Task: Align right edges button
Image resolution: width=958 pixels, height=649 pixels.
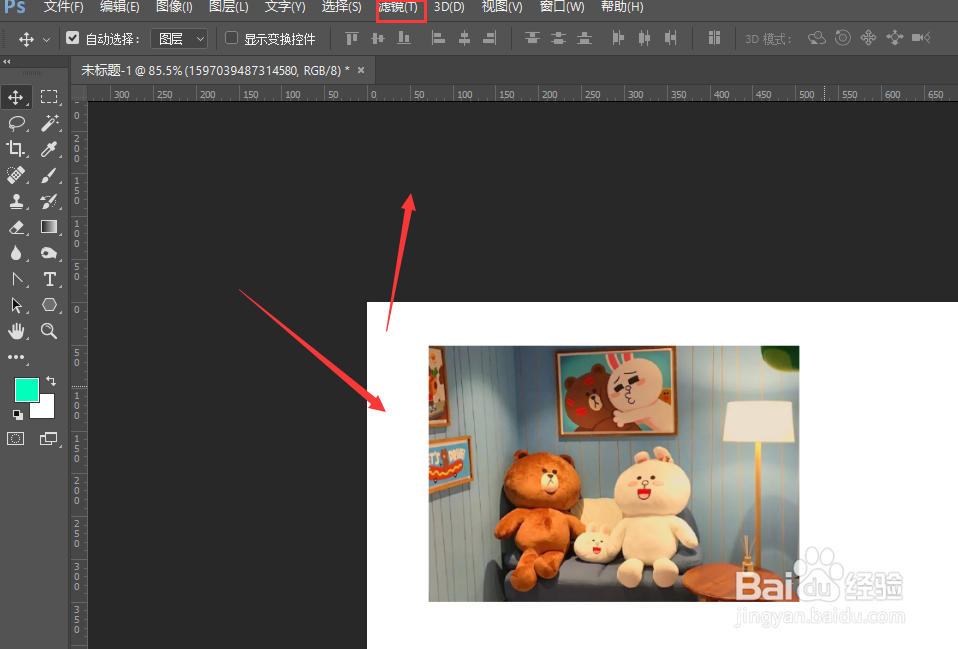Action: coord(489,38)
